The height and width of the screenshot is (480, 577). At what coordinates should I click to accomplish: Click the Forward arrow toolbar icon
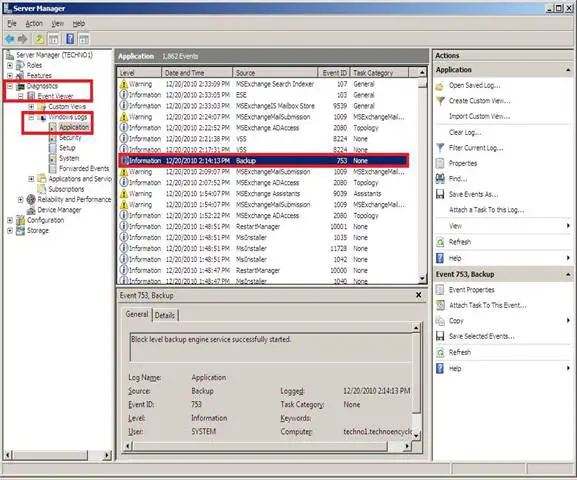[x=23, y=39]
